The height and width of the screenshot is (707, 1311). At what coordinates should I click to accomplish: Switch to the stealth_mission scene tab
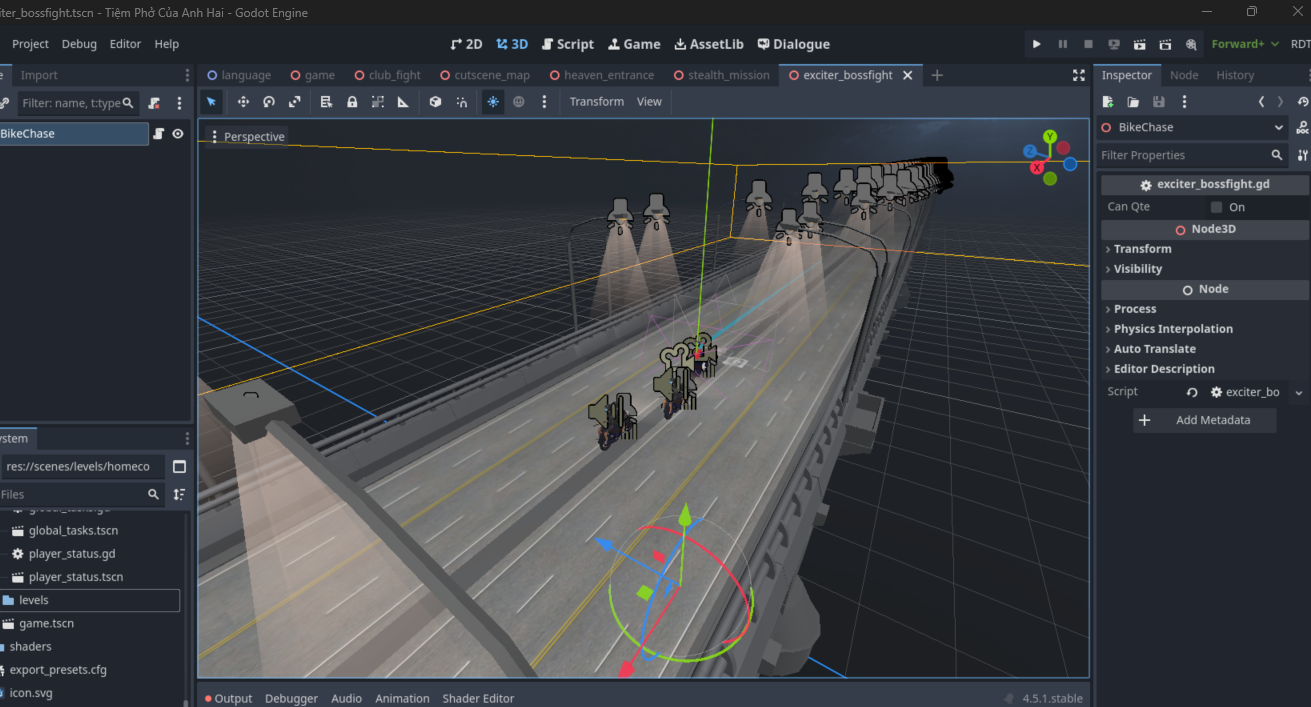click(728, 75)
